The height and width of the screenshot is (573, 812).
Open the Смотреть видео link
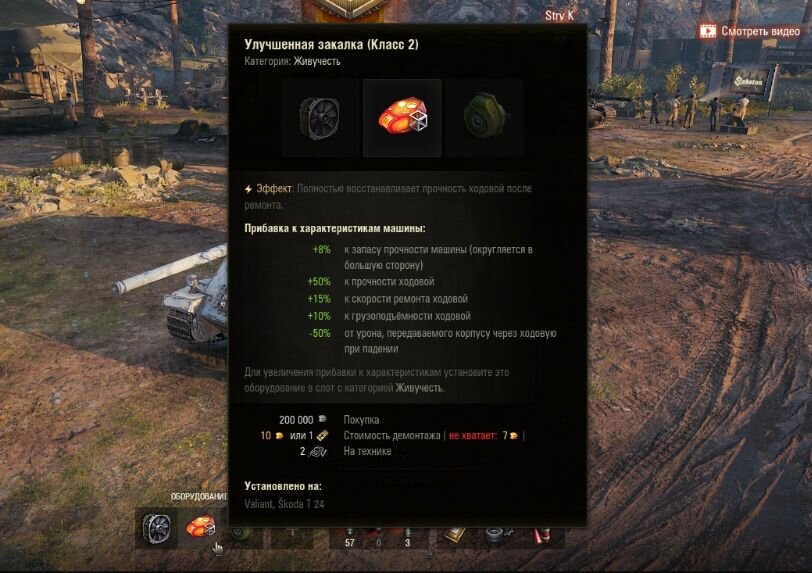point(760,32)
